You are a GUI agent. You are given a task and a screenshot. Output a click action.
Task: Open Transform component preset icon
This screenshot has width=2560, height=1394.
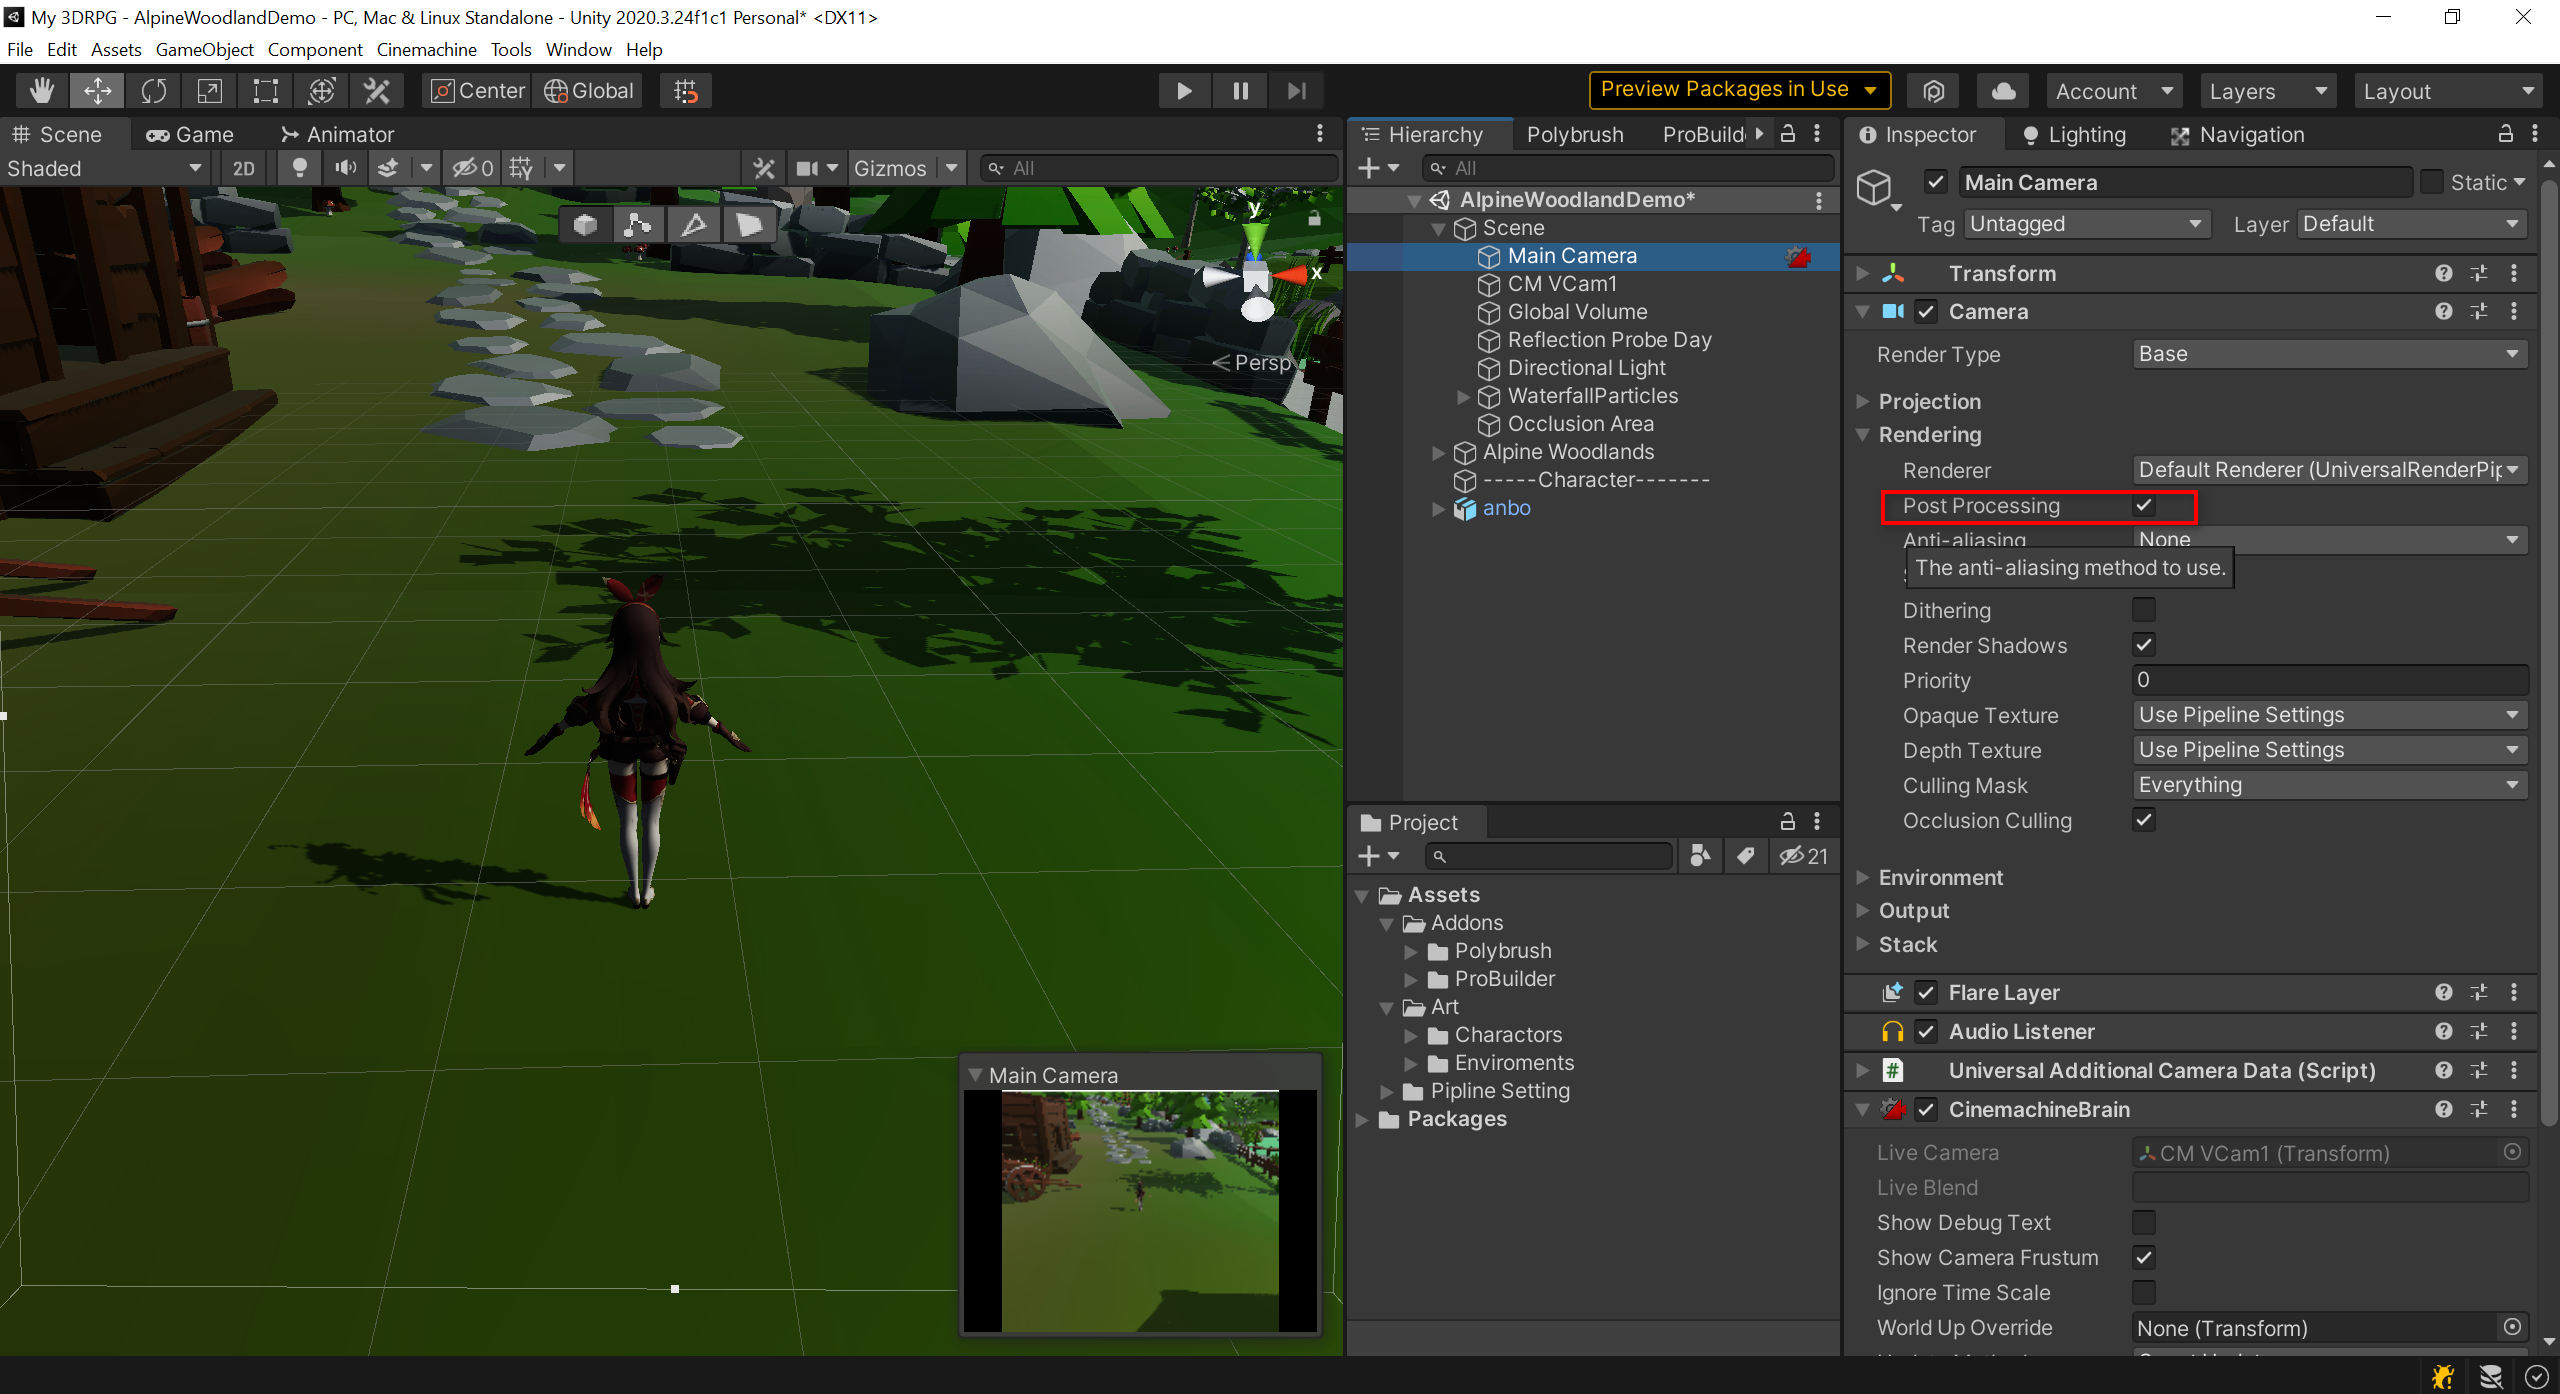pos(2479,273)
